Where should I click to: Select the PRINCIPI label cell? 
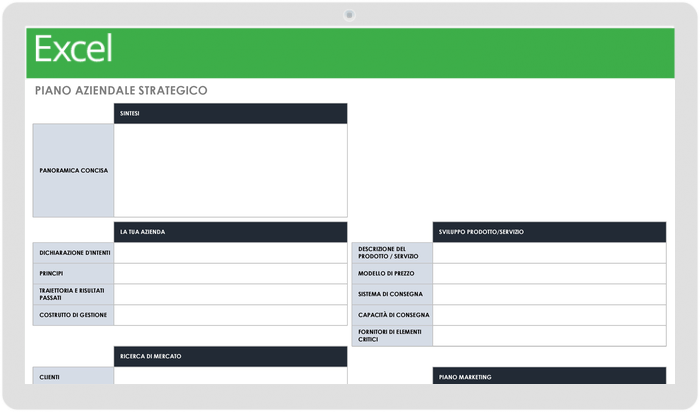coord(73,274)
